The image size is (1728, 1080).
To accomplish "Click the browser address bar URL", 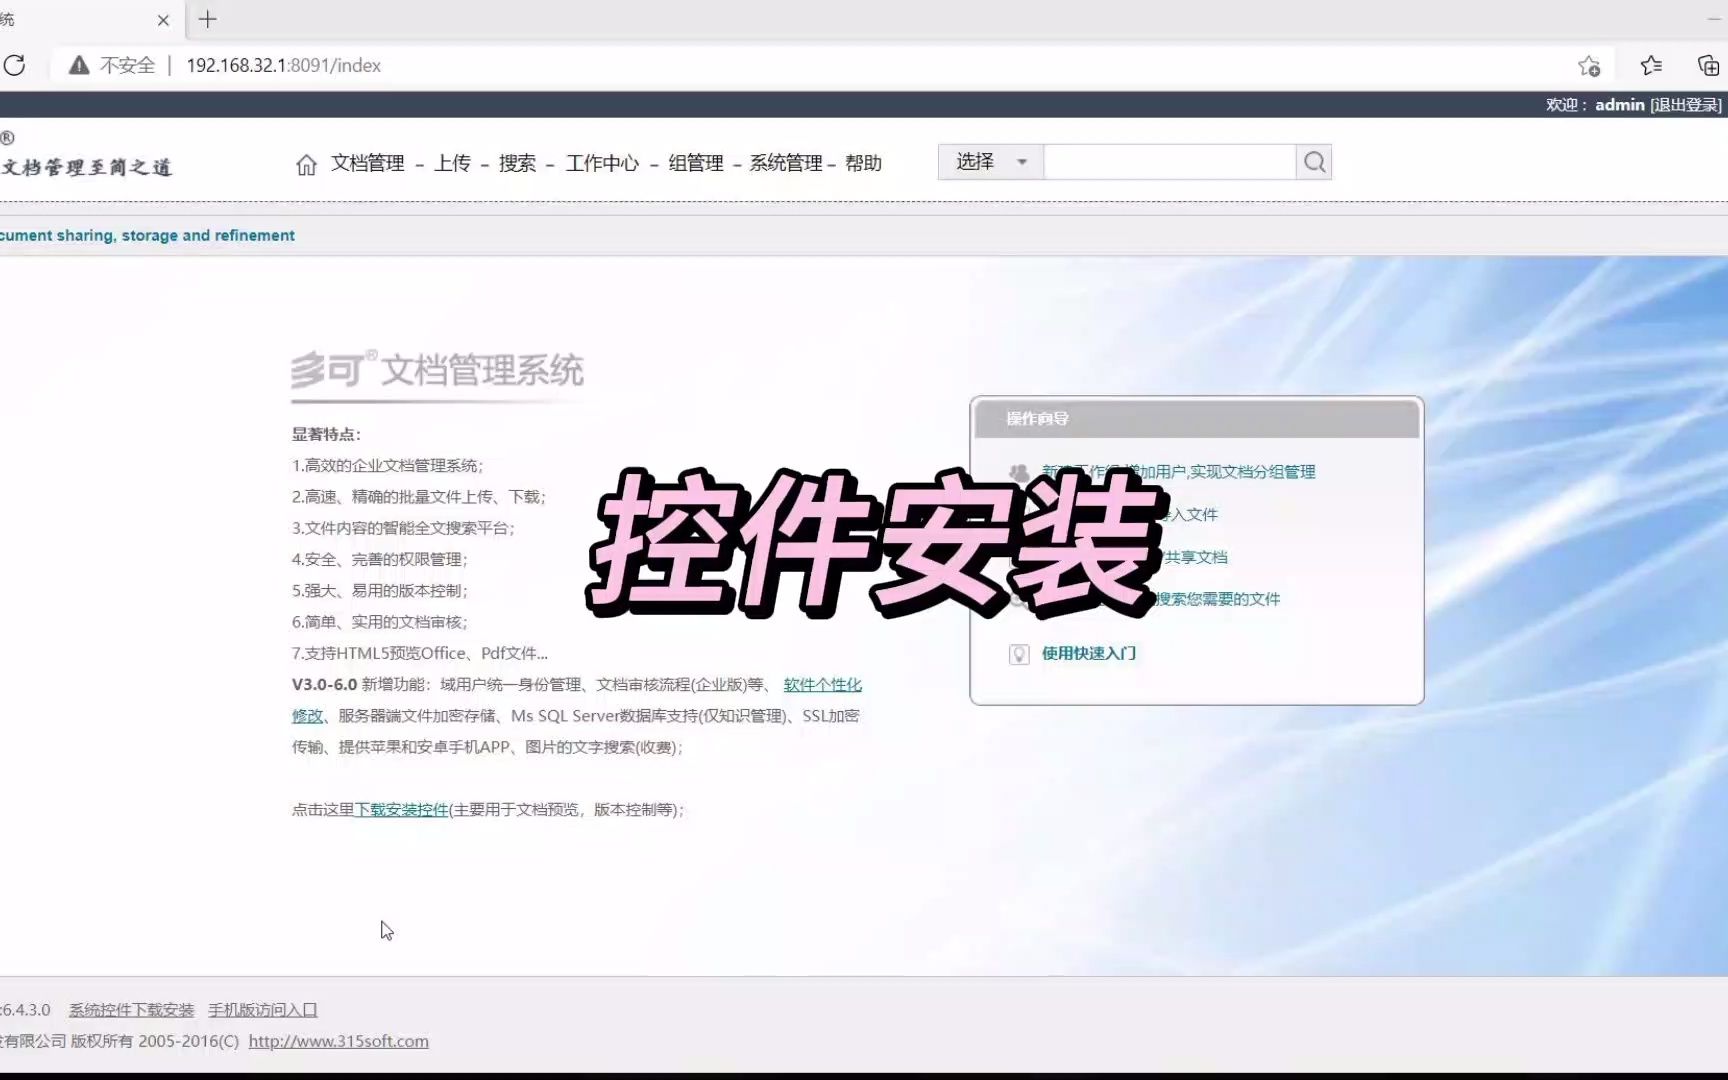I will [x=283, y=65].
